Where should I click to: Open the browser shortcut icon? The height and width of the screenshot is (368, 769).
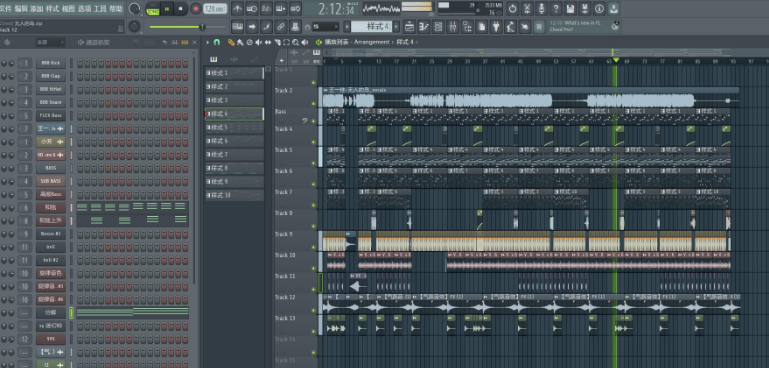[467, 26]
